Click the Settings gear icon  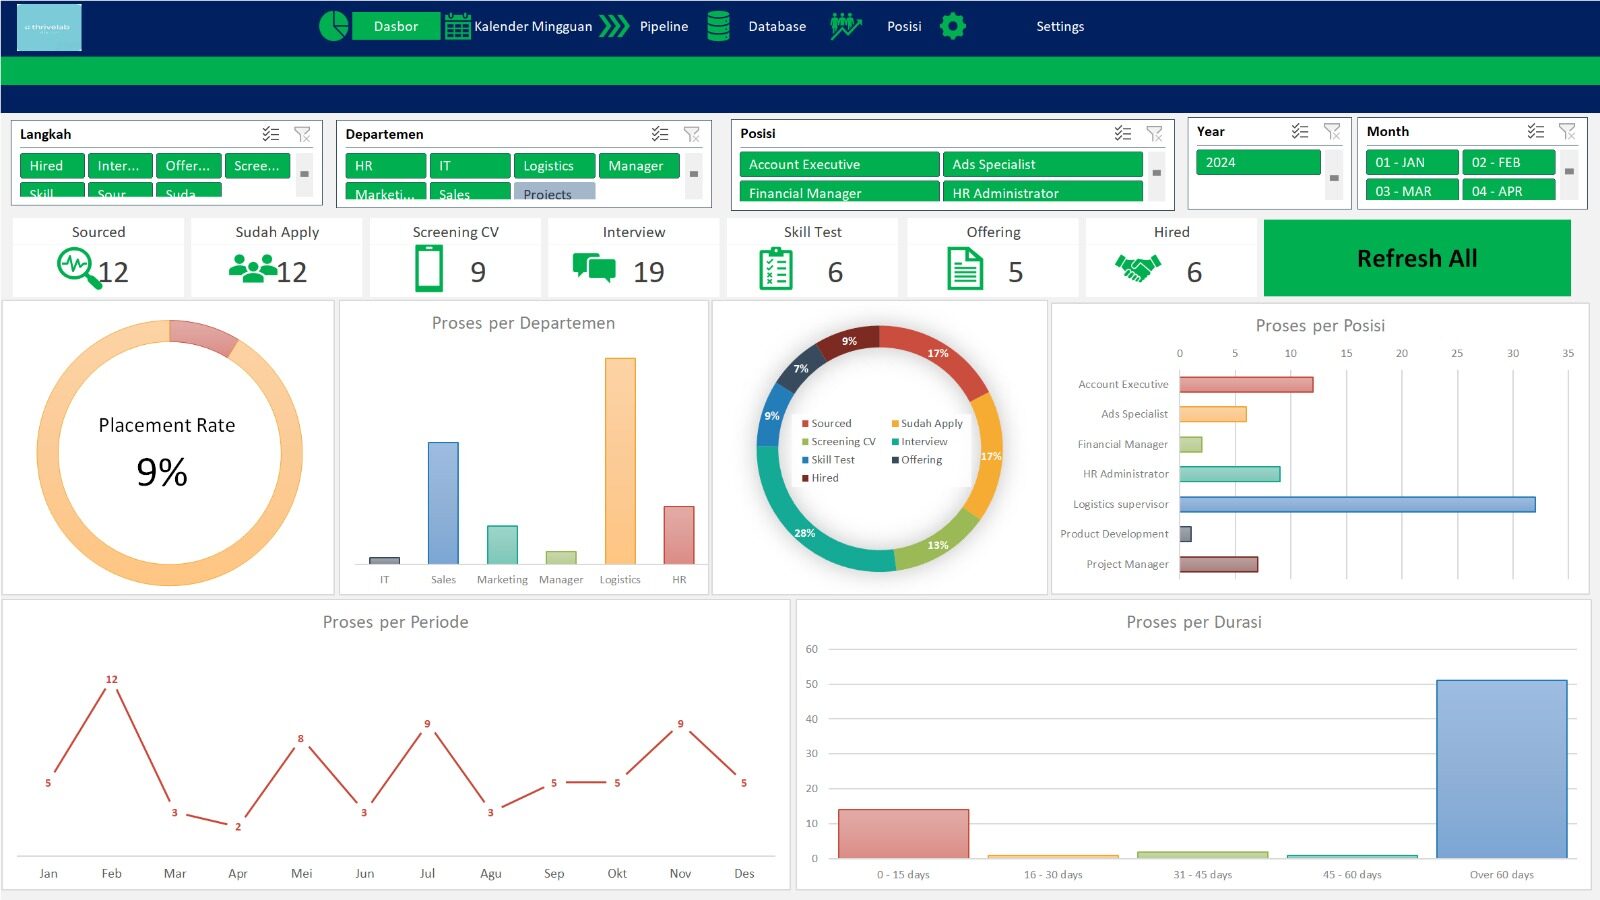[953, 26]
